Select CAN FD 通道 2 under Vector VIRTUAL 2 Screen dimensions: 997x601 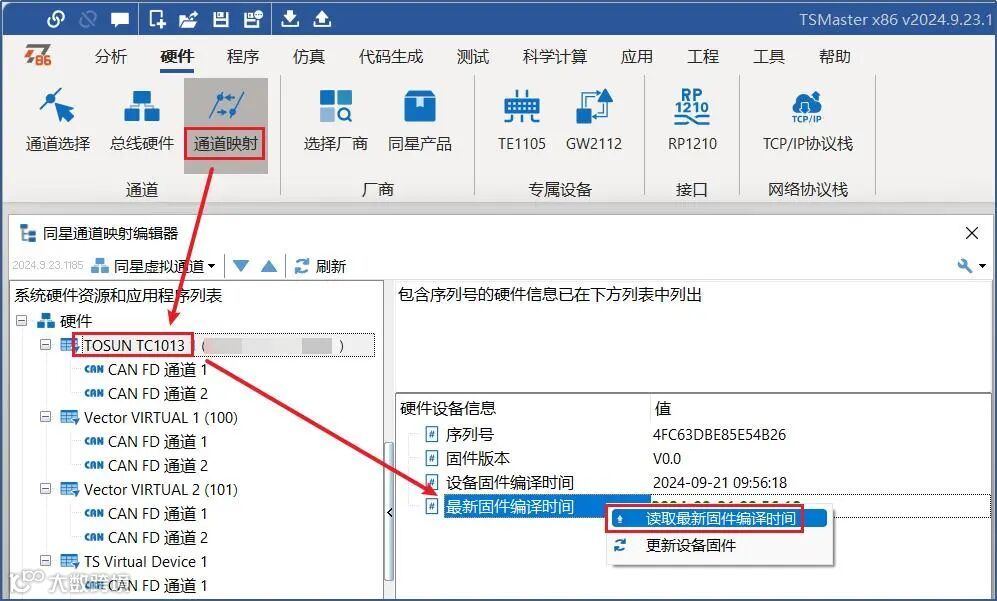146,537
